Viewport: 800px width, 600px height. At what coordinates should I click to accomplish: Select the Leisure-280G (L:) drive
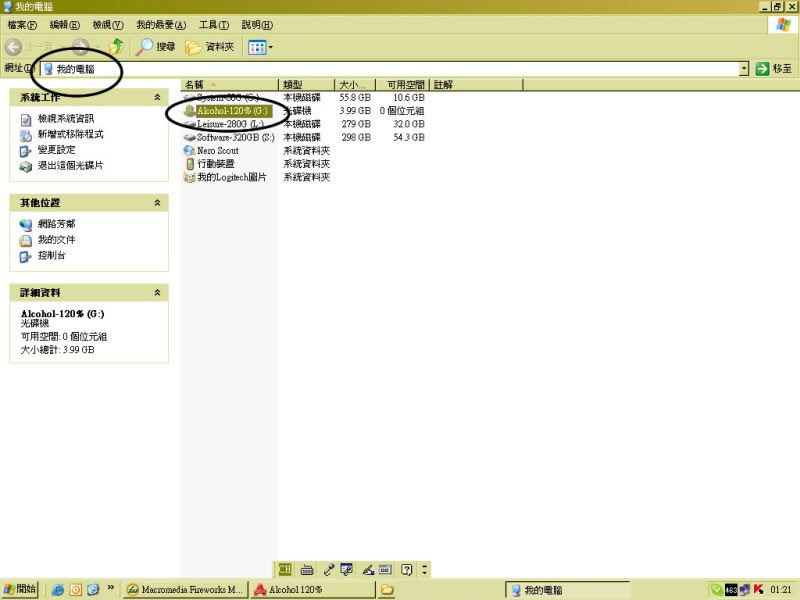[x=224, y=124]
